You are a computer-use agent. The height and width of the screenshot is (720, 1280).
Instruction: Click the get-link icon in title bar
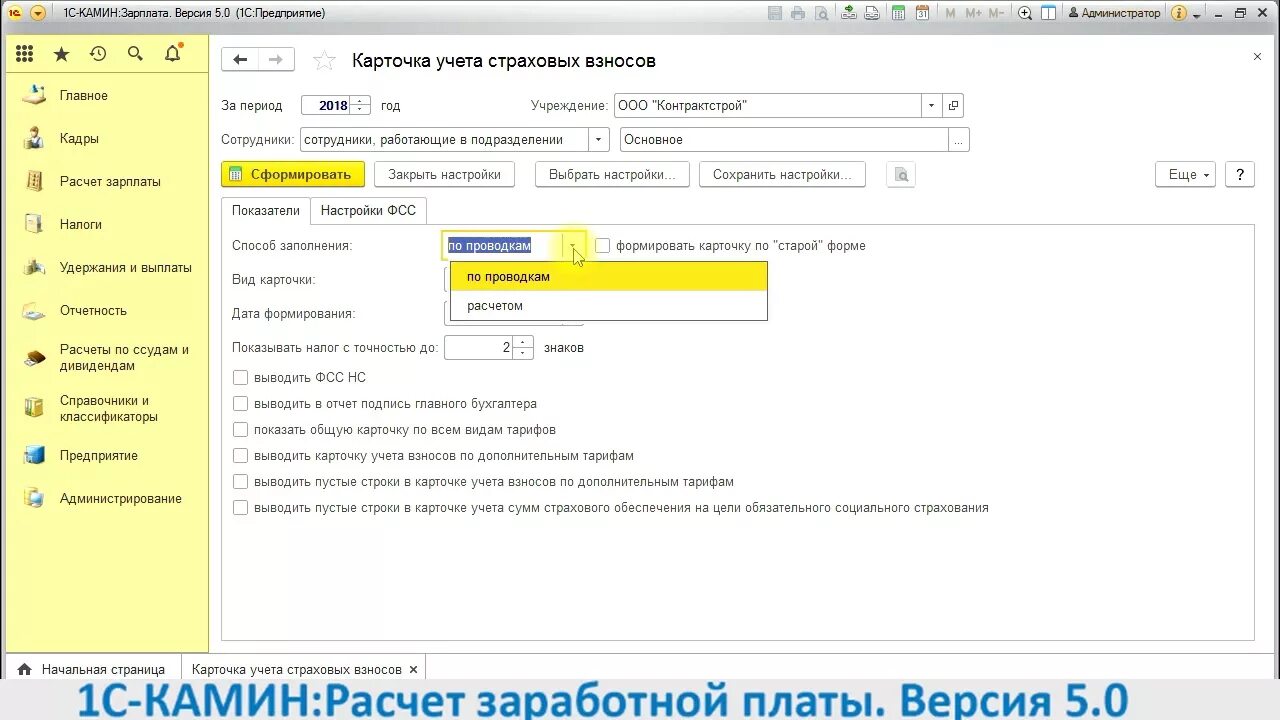pyautogui.click(x=849, y=13)
